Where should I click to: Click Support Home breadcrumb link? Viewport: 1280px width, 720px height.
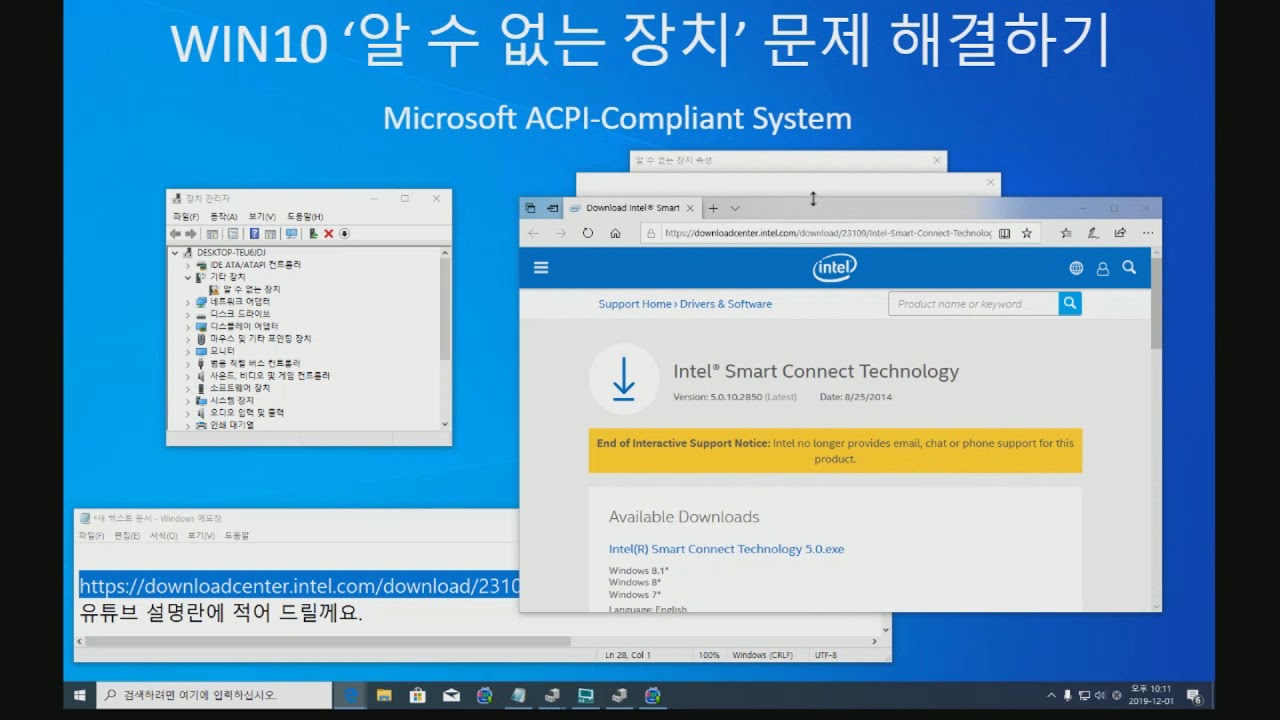[x=635, y=304]
